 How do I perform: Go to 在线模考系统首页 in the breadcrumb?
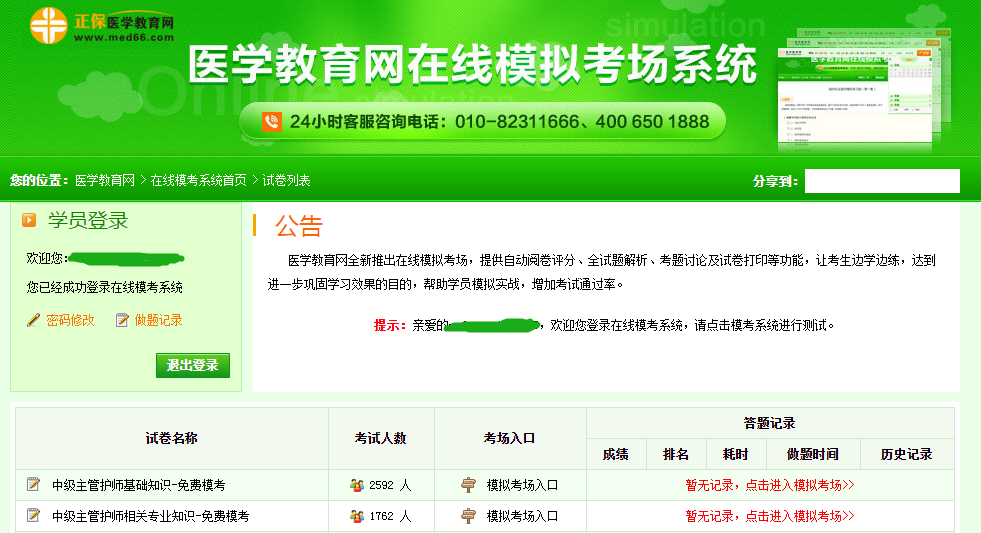pyautogui.click(x=199, y=180)
